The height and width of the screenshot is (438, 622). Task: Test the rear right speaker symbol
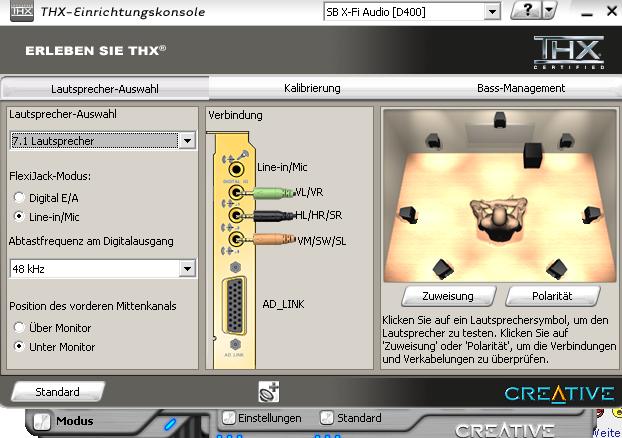pyautogui.click(x=557, y=269)
